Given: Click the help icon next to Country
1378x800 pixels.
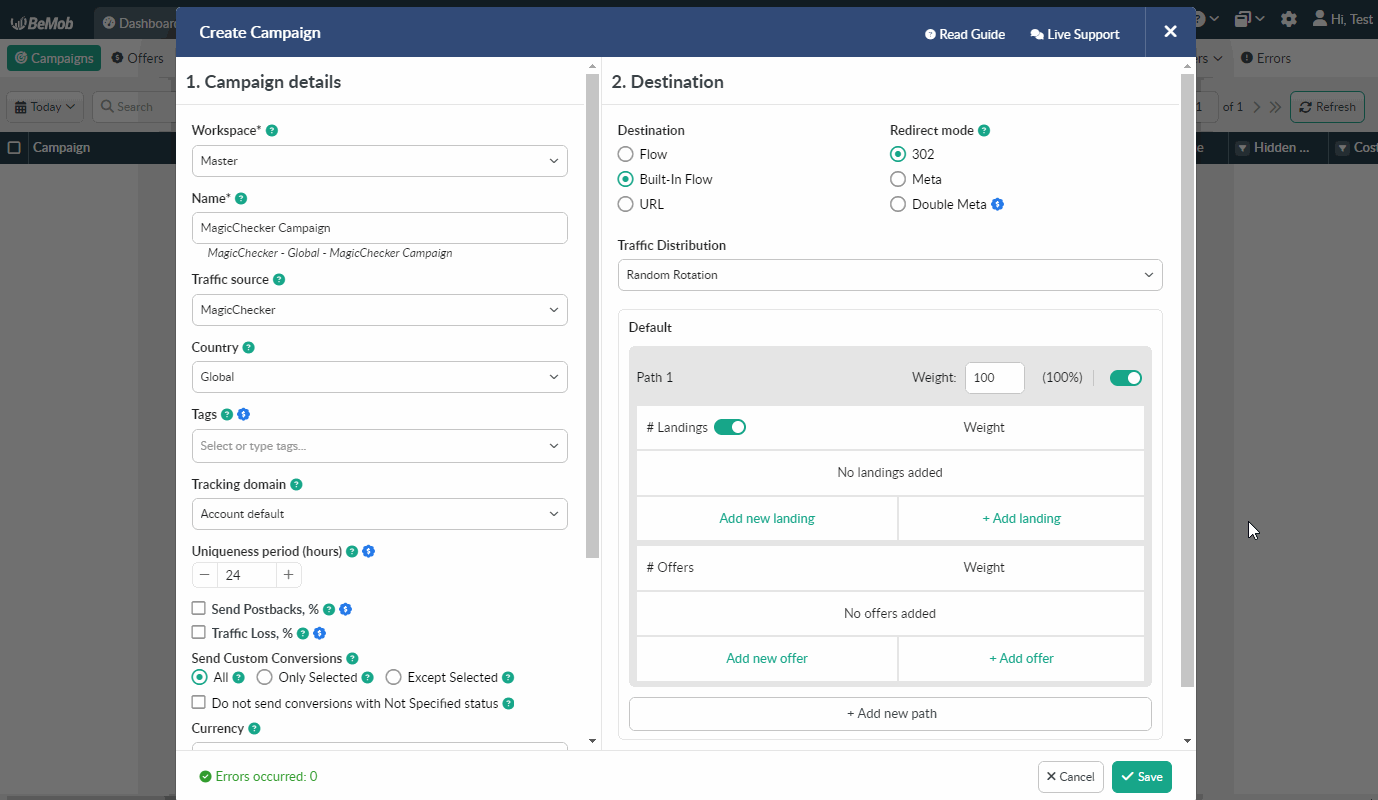Looking at the screenshot, I should [x=249, y=348].
